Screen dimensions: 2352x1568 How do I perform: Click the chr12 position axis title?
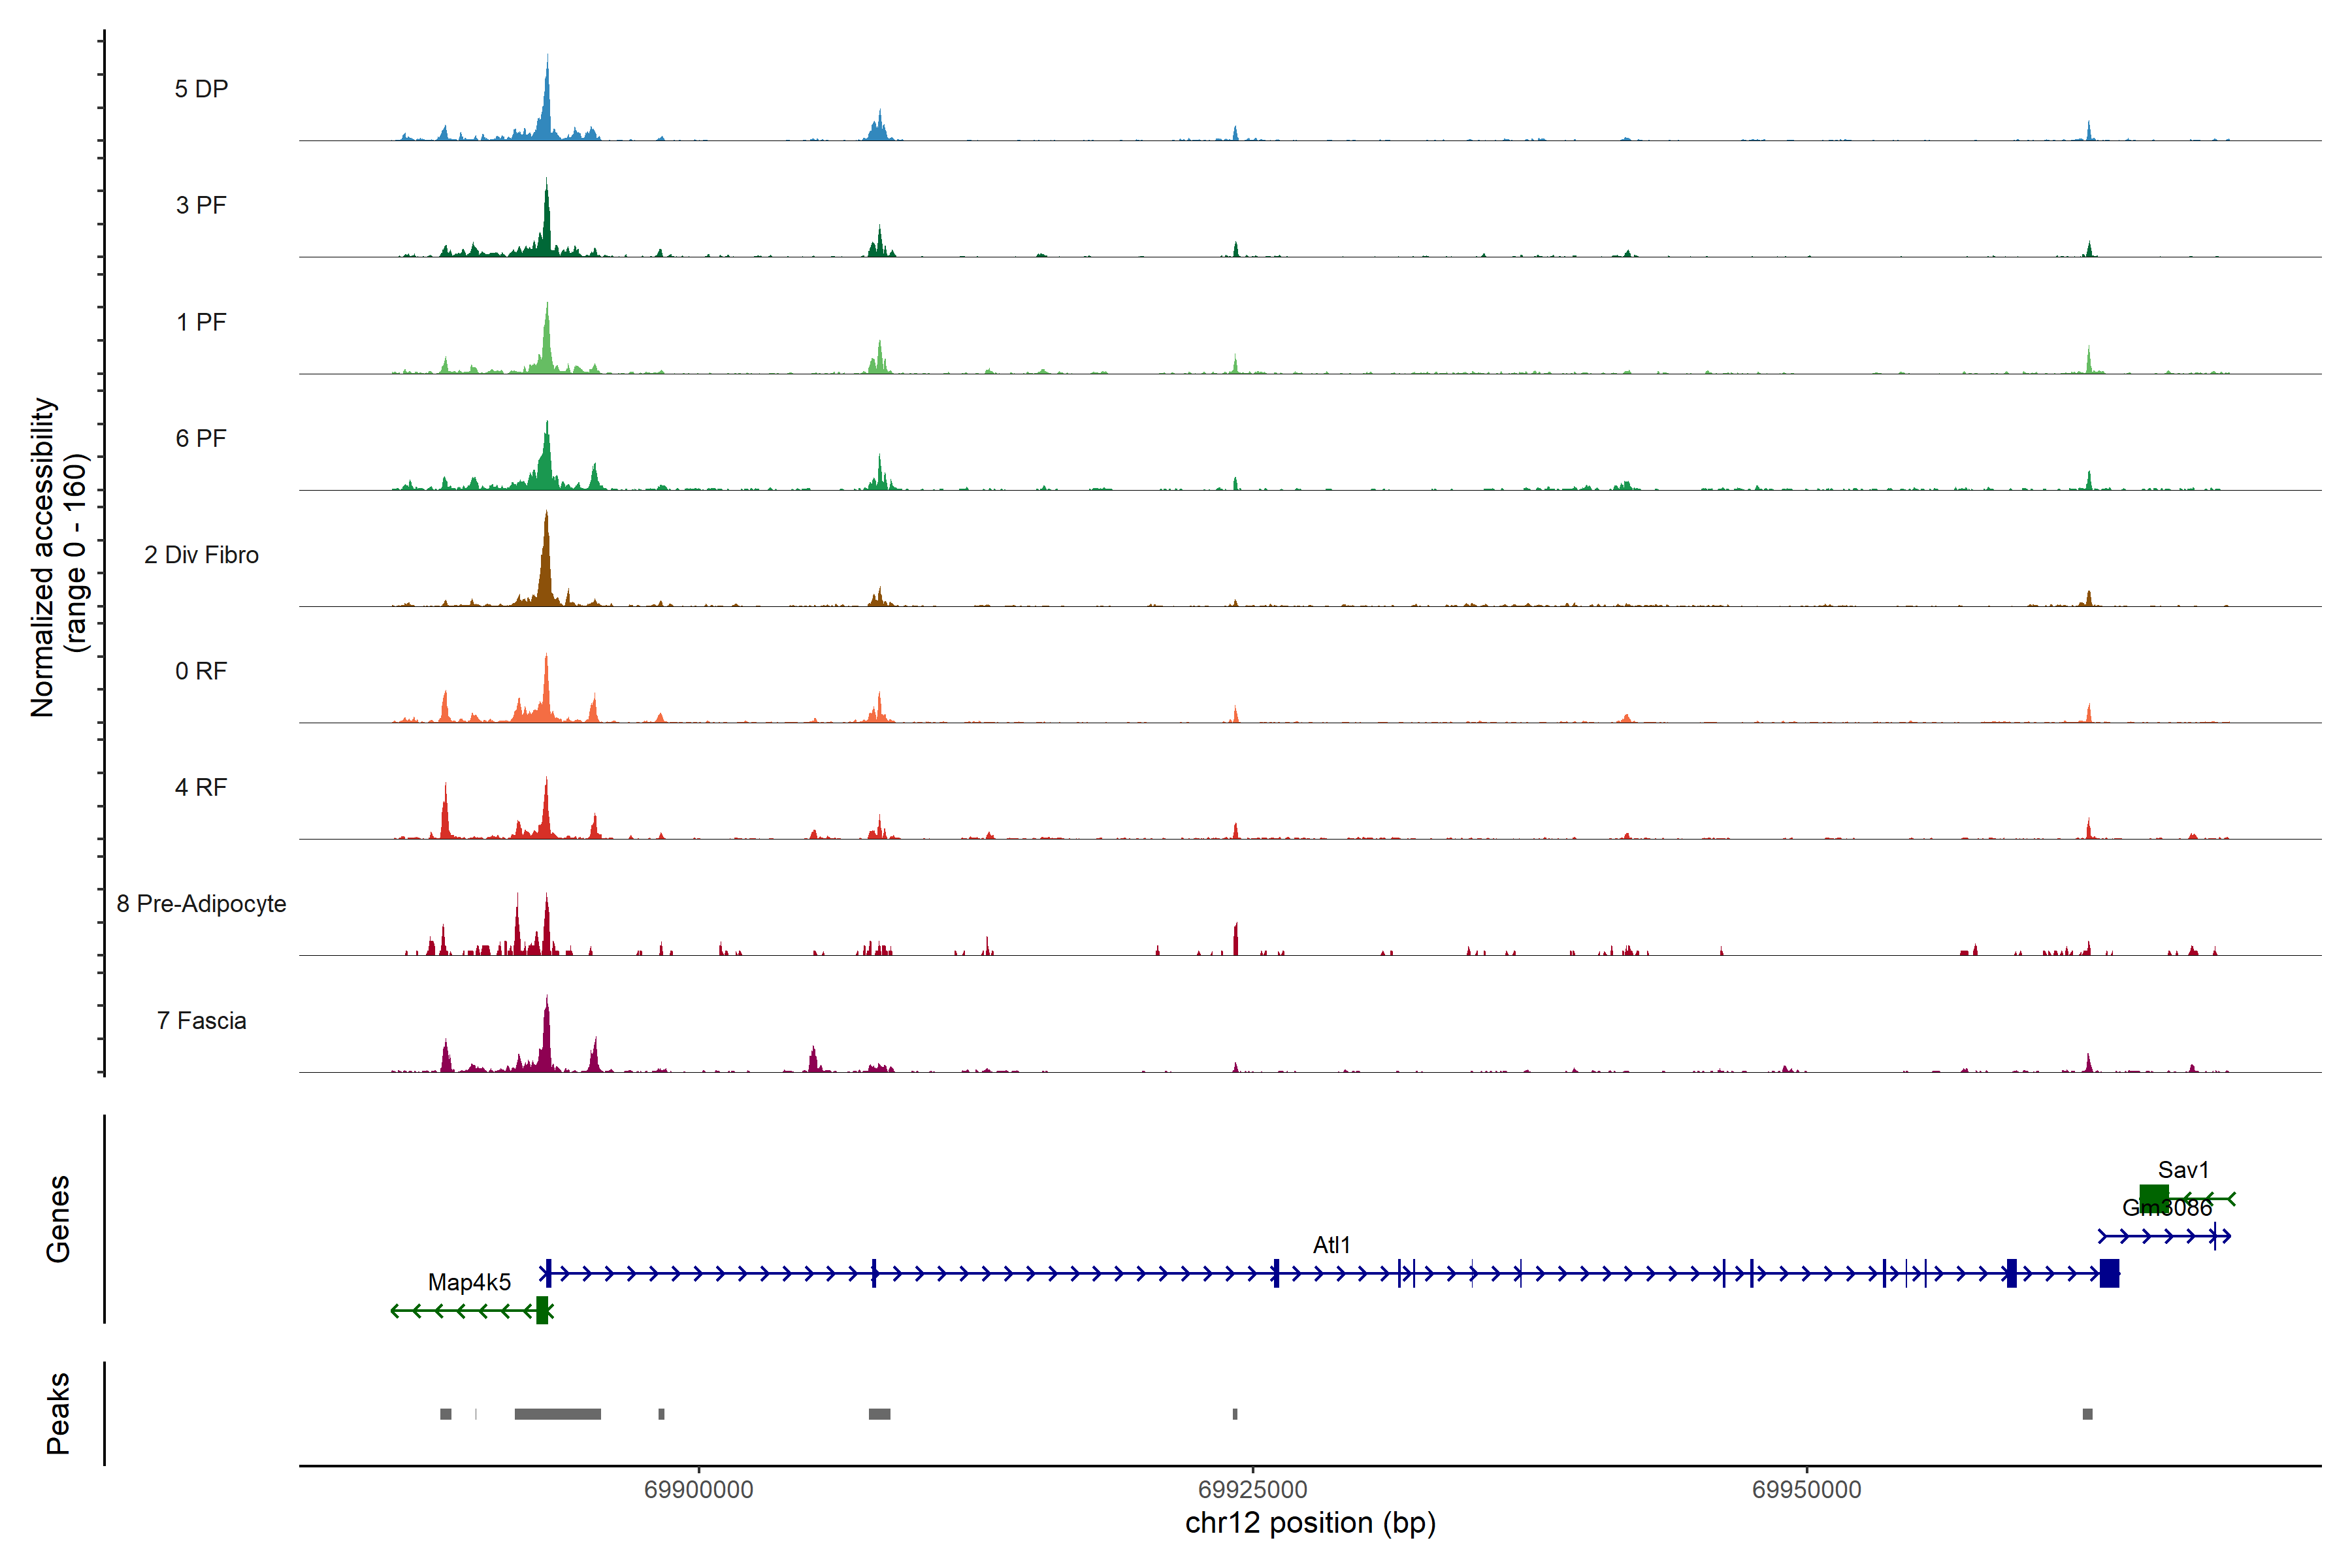(1310, 1523)
